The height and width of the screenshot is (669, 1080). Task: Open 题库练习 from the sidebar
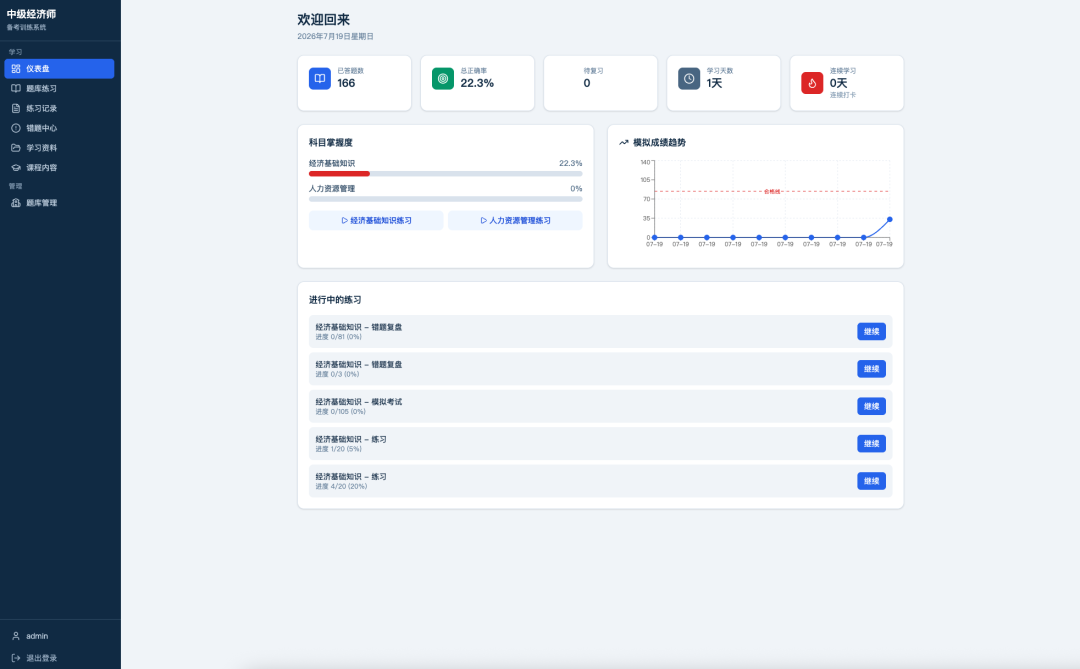(x=59, y=88)
